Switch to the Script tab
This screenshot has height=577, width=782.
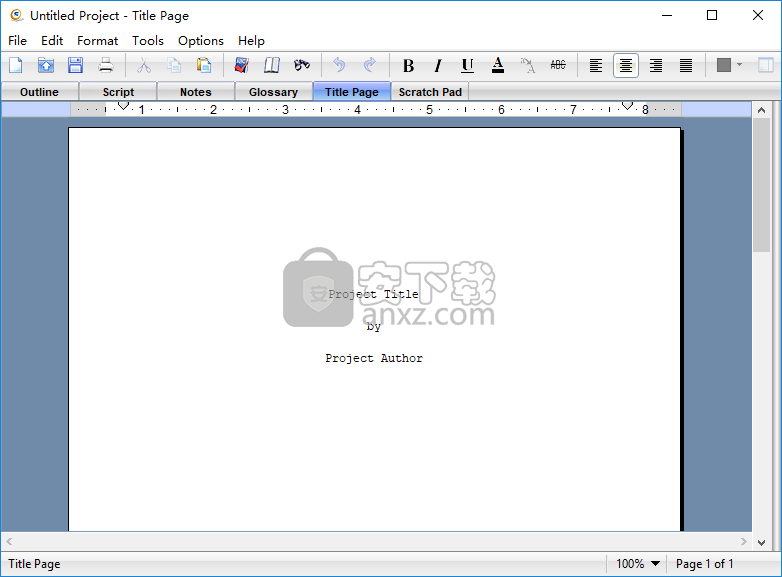118,92
